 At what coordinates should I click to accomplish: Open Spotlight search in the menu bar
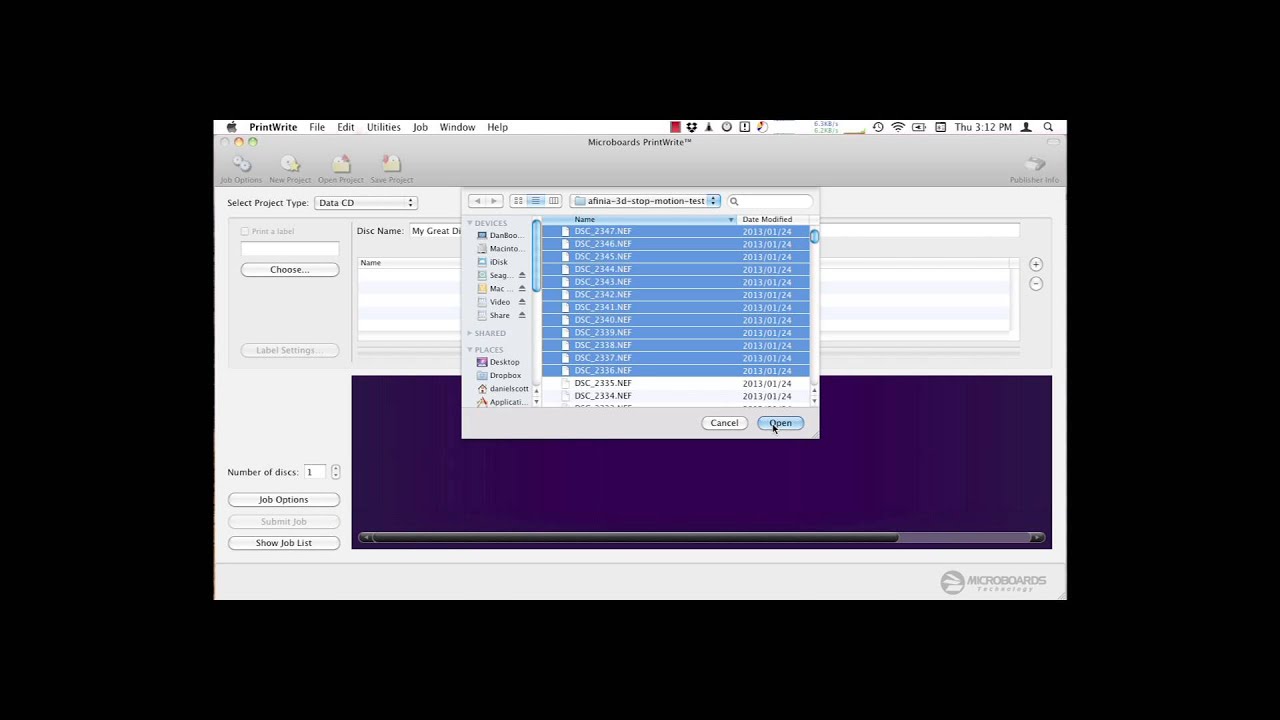click(1048, 127)
